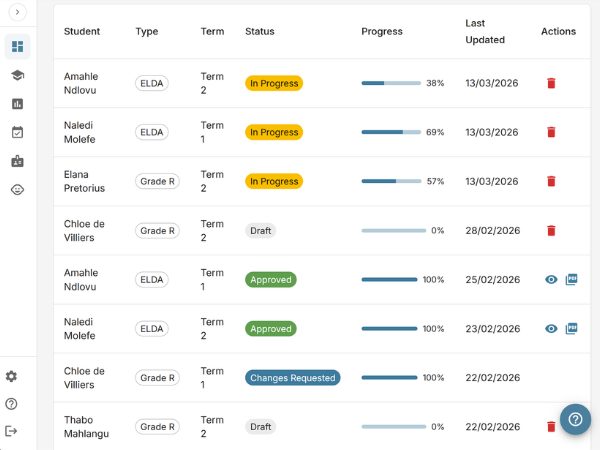Click the Last Updated column header

(x=485, y=31)
